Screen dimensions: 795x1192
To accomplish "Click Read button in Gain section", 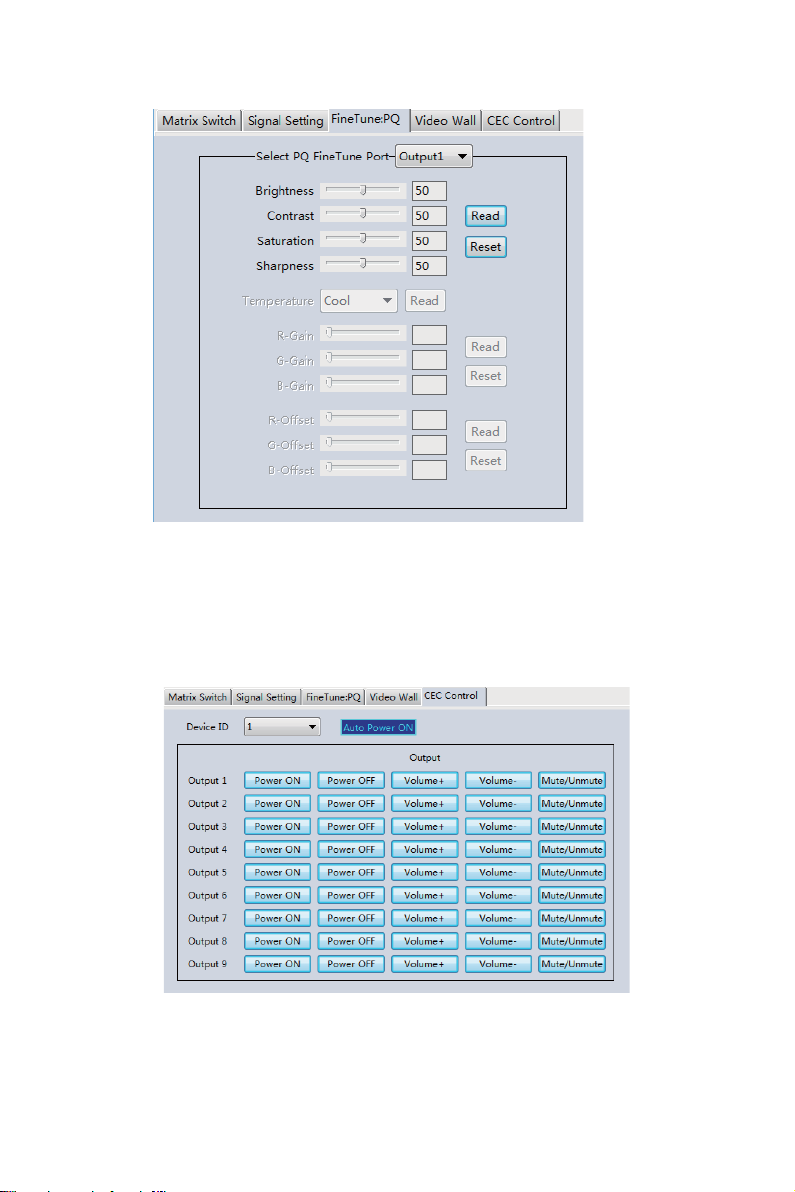I will click(x=486, y=347).
